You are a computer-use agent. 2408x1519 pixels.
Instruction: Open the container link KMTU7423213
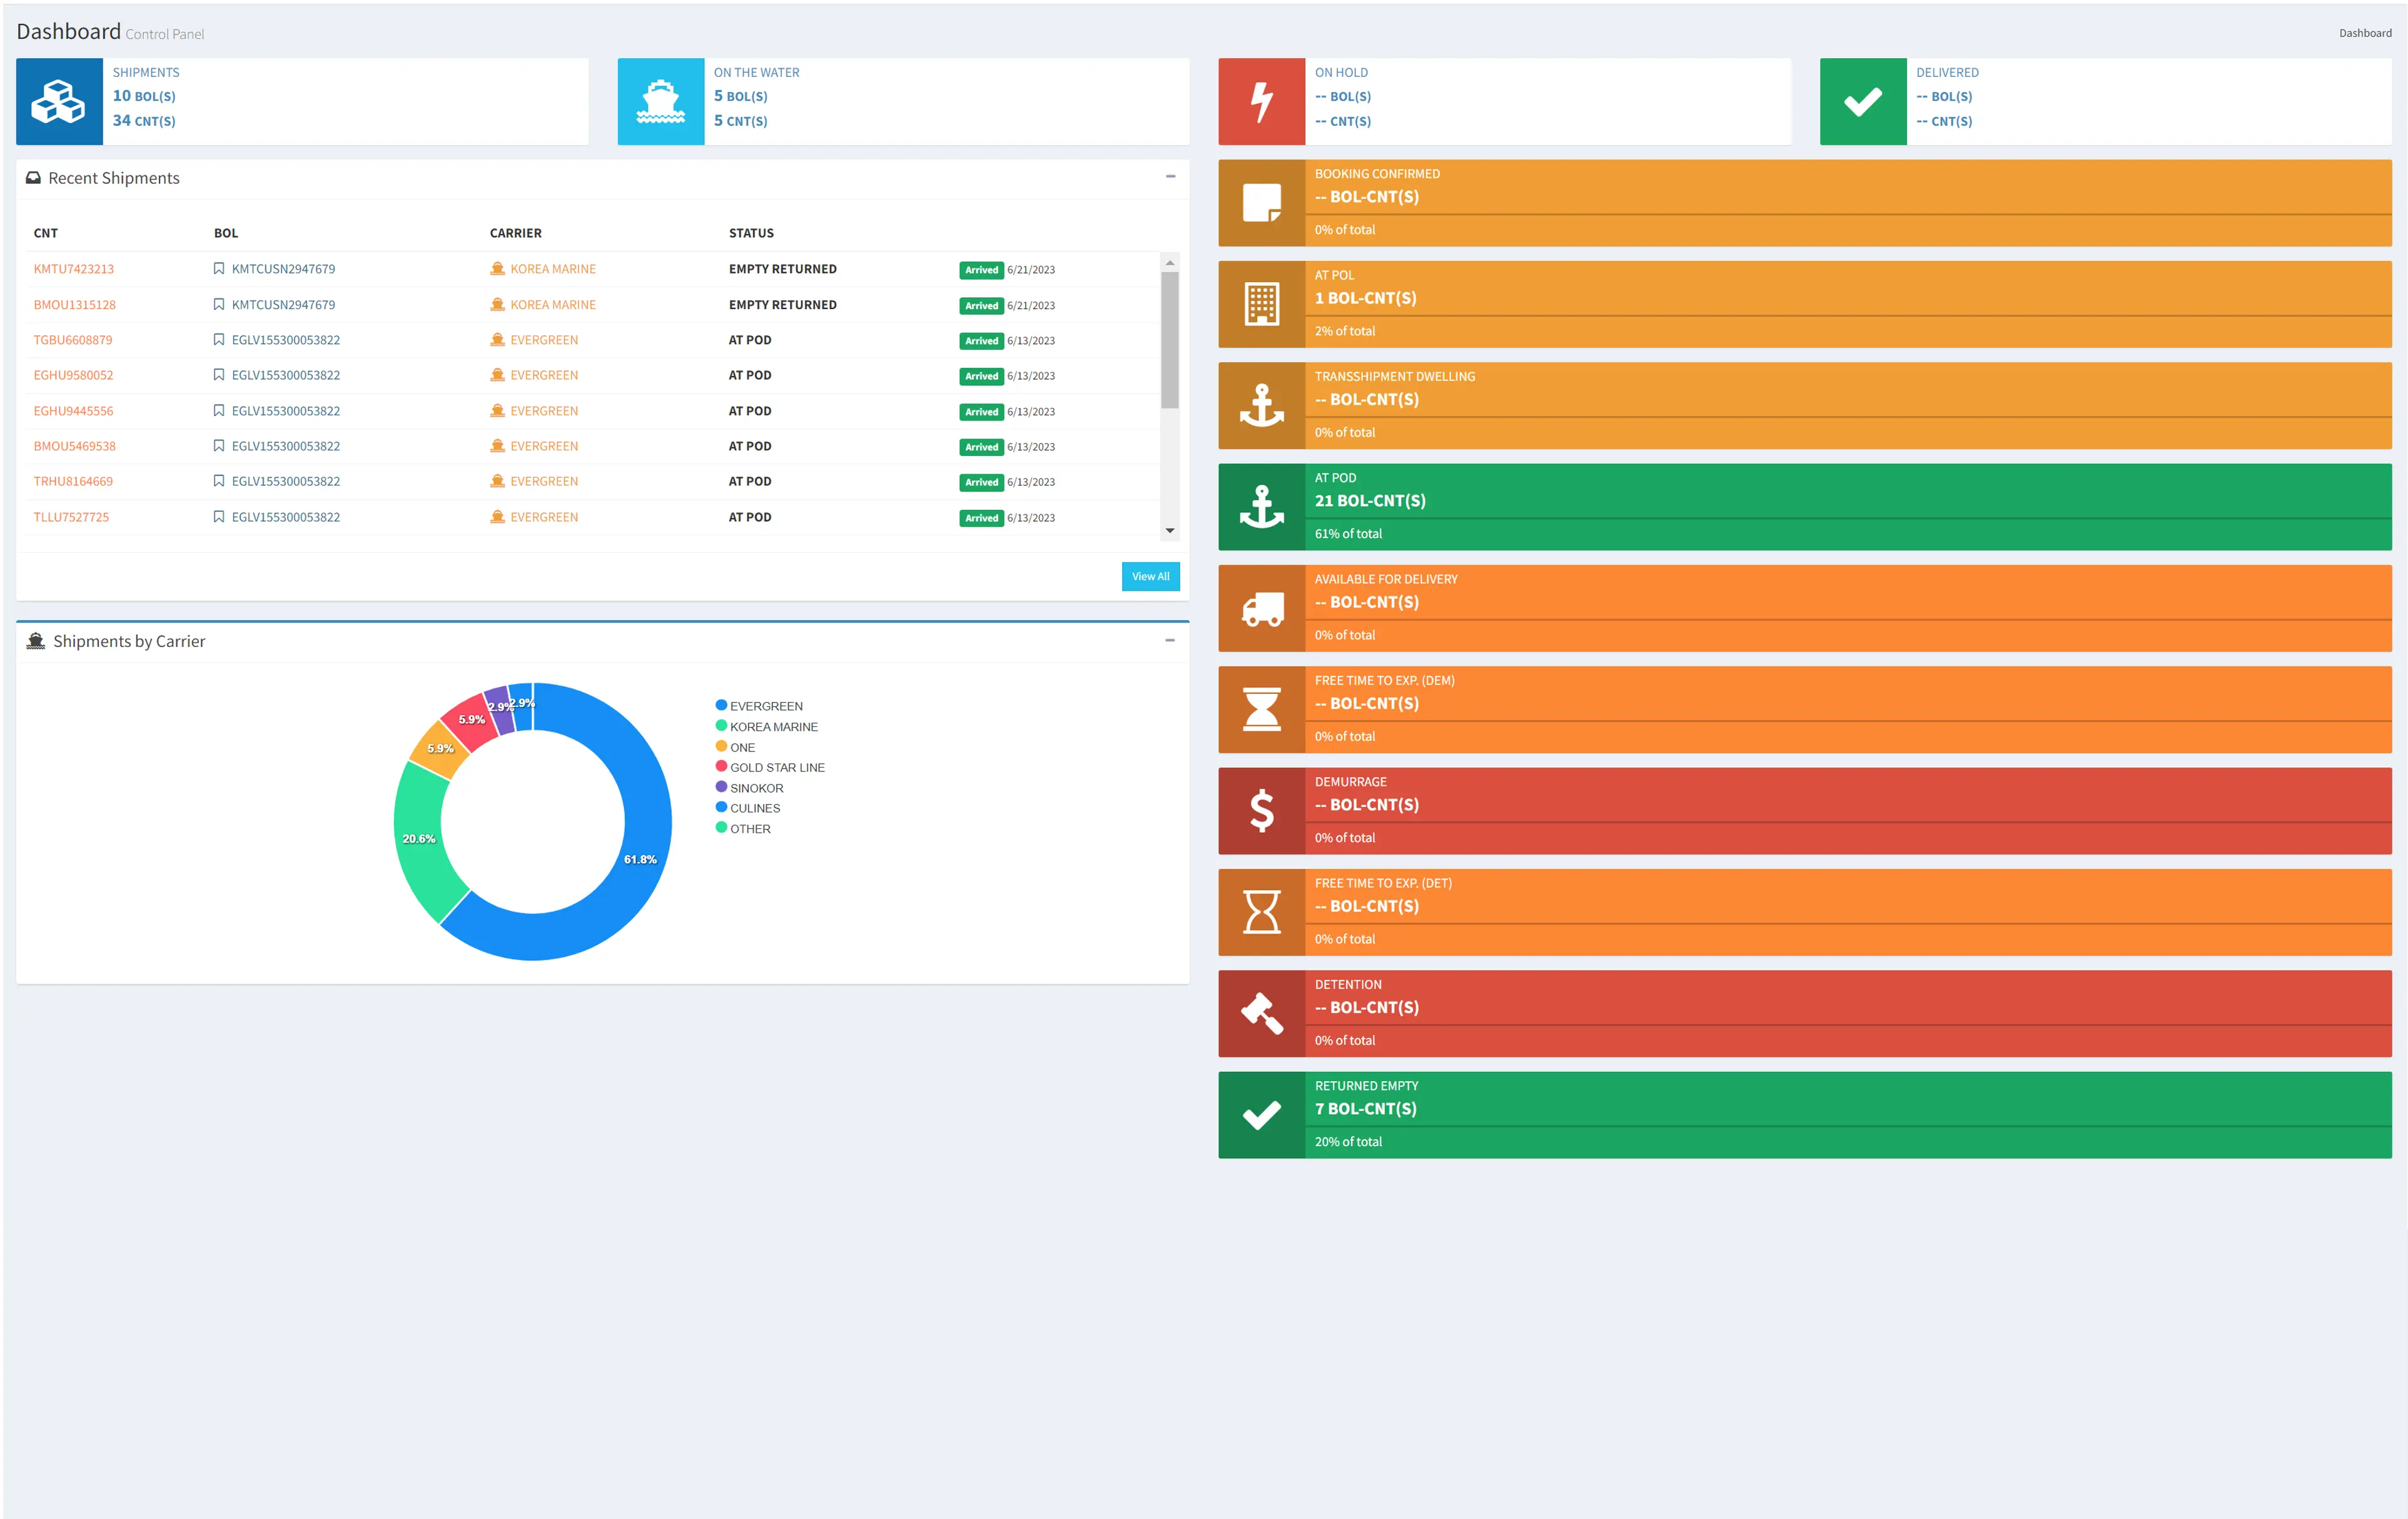[73, 268]
